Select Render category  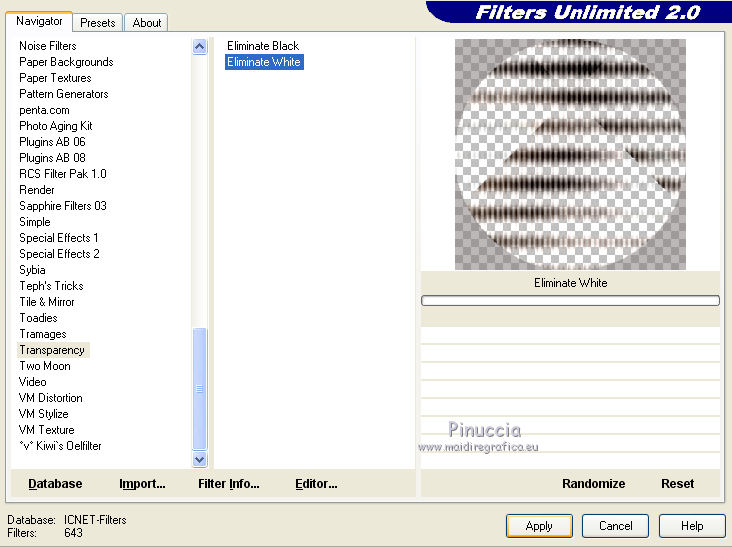coord(36,190)
